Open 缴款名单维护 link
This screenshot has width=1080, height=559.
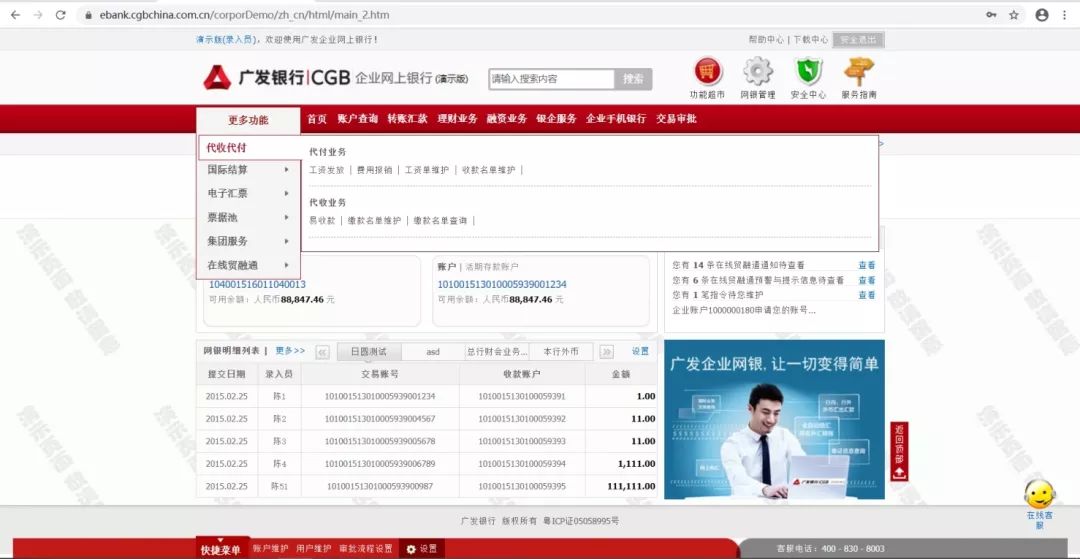point(374,221)
